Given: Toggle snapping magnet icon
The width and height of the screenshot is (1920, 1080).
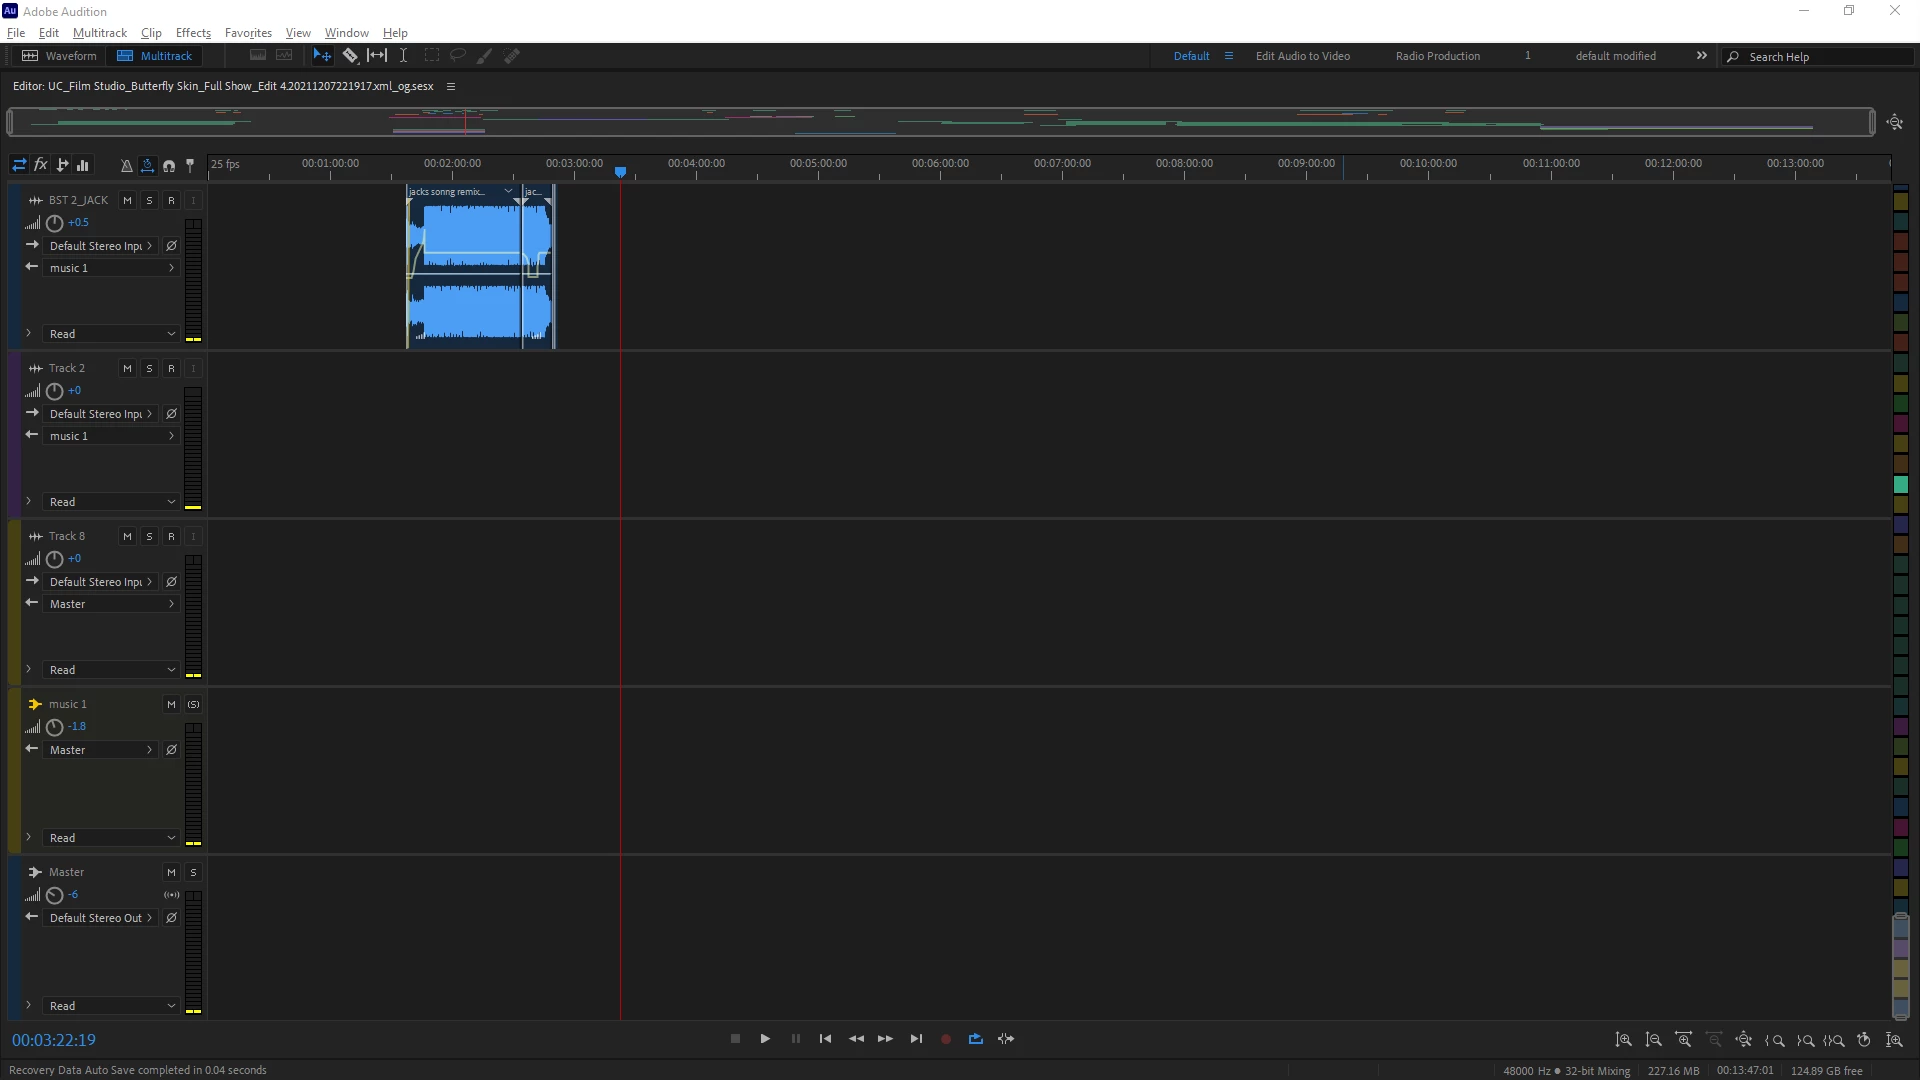Looking at the screenshot, I should pos(168,165).
